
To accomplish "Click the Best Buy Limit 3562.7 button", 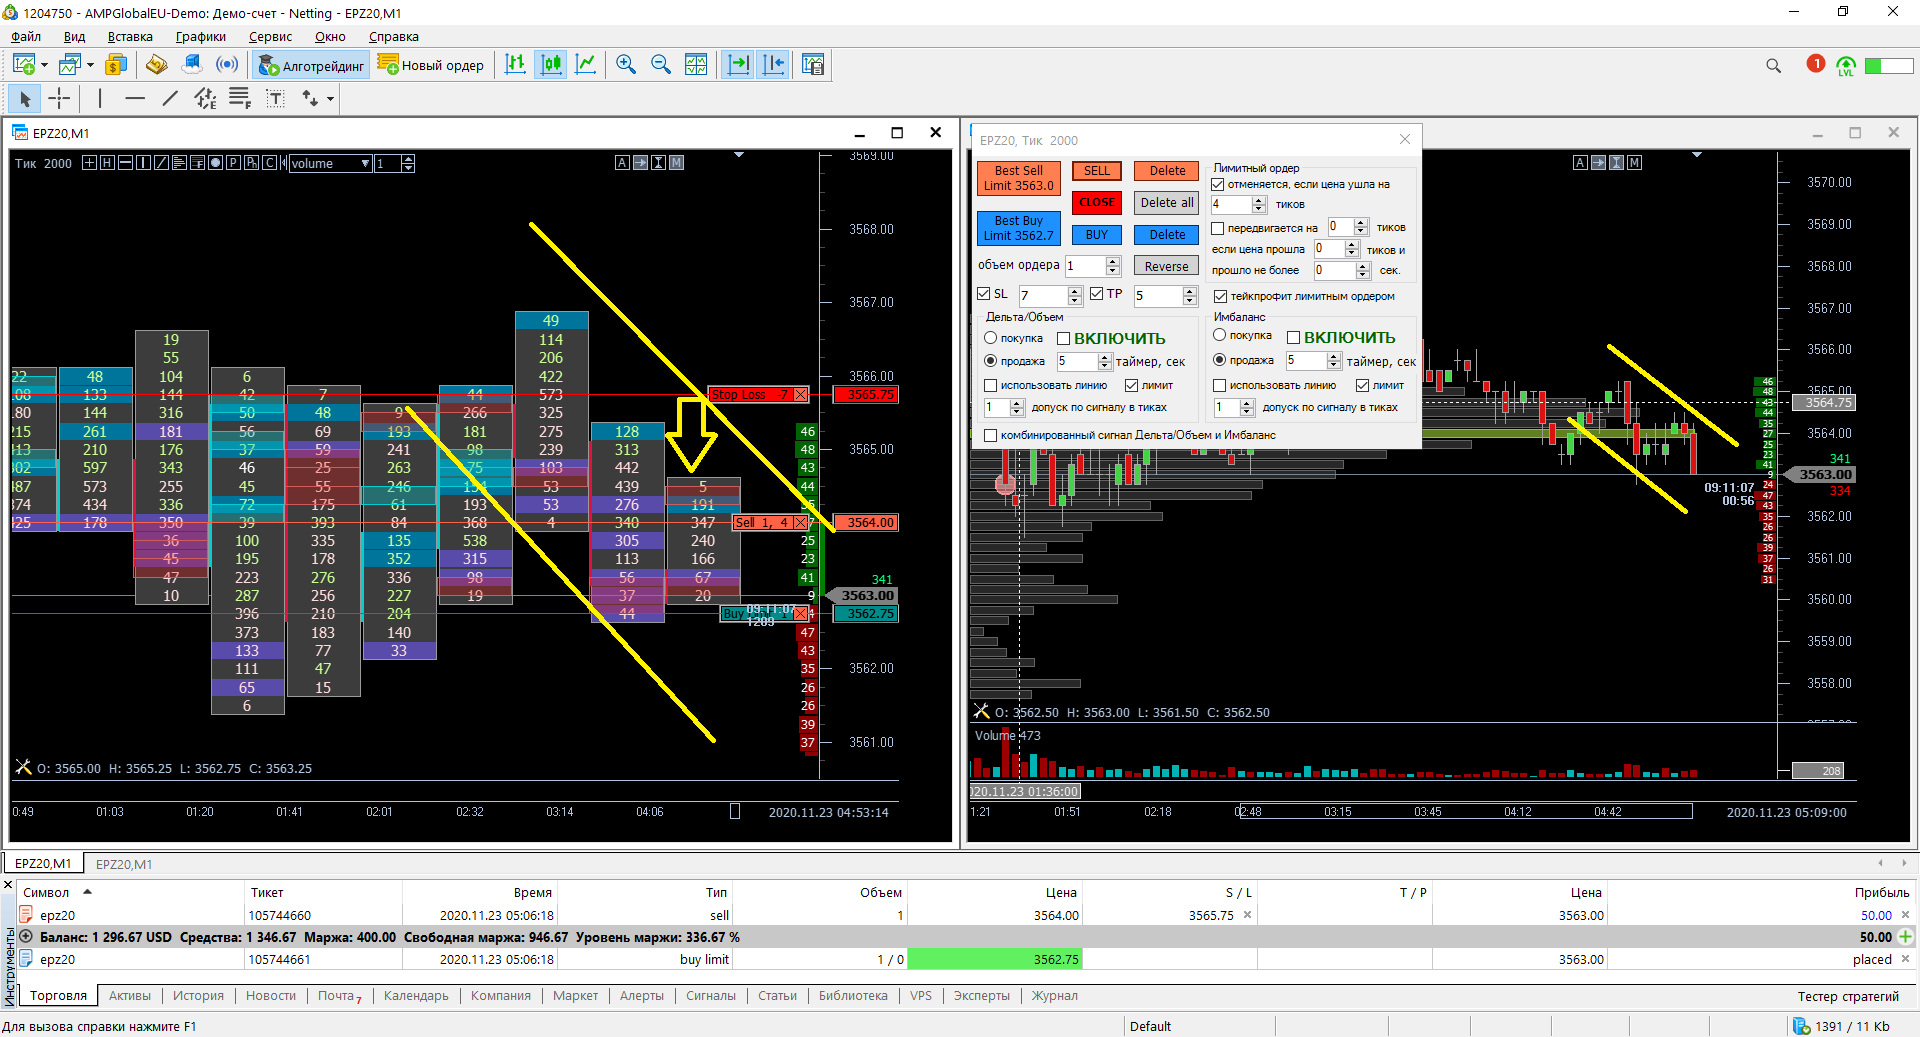I will [1018, 229].
